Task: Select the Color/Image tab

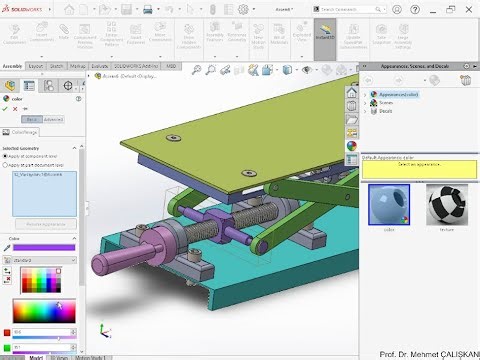Action: click(20, 132)
